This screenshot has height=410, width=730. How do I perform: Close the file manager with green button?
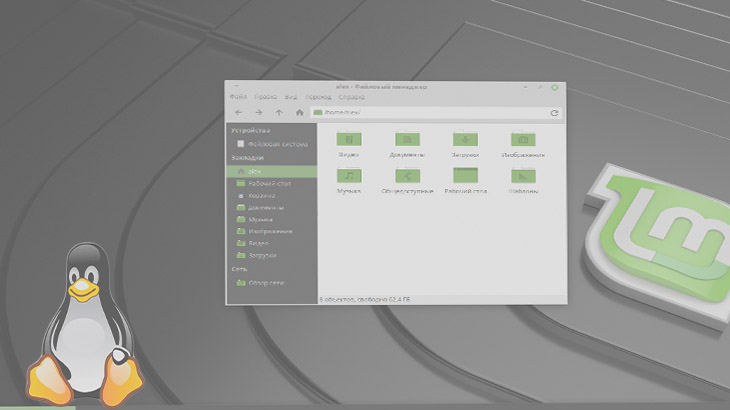tap(554, 87)
